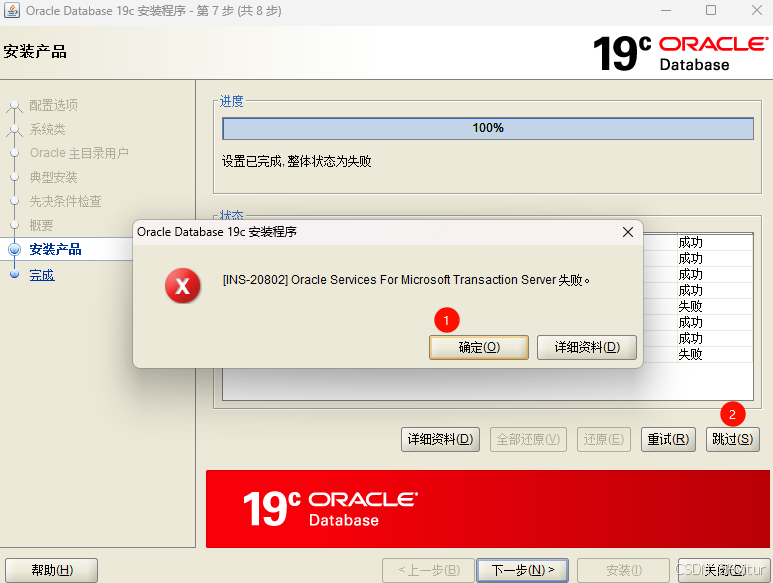
Task: Click the 重试(R) retry button
Action: coord(668,439)
